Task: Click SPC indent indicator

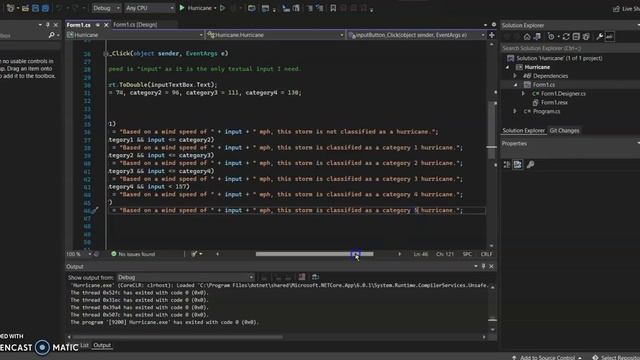Action: (x=467, y=254)
